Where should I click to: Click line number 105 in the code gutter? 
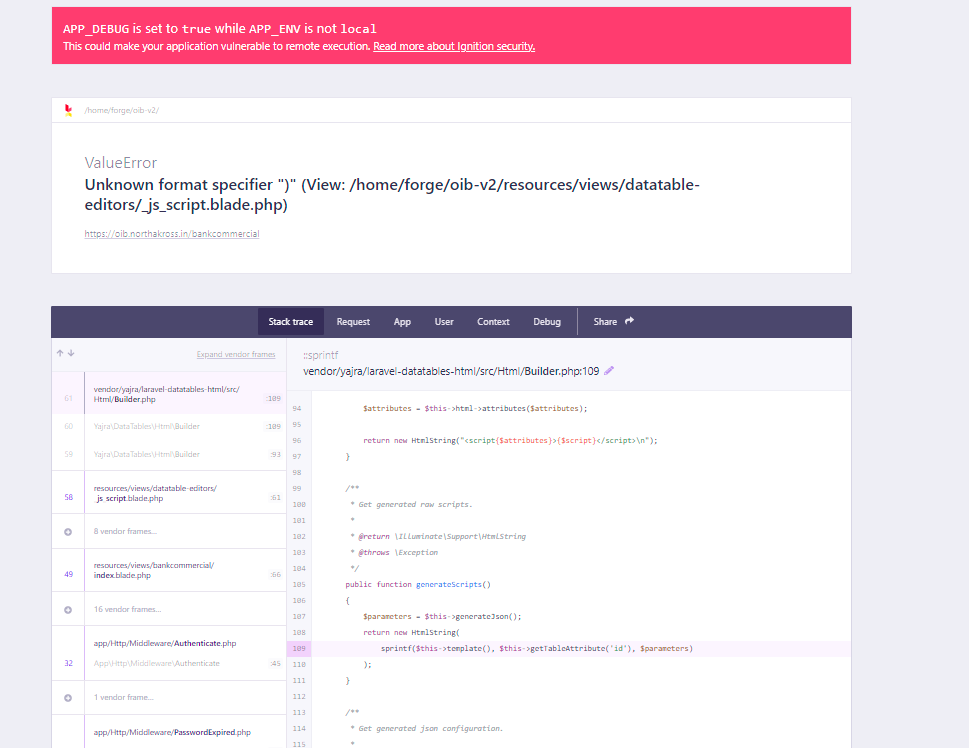coord(299,584)
